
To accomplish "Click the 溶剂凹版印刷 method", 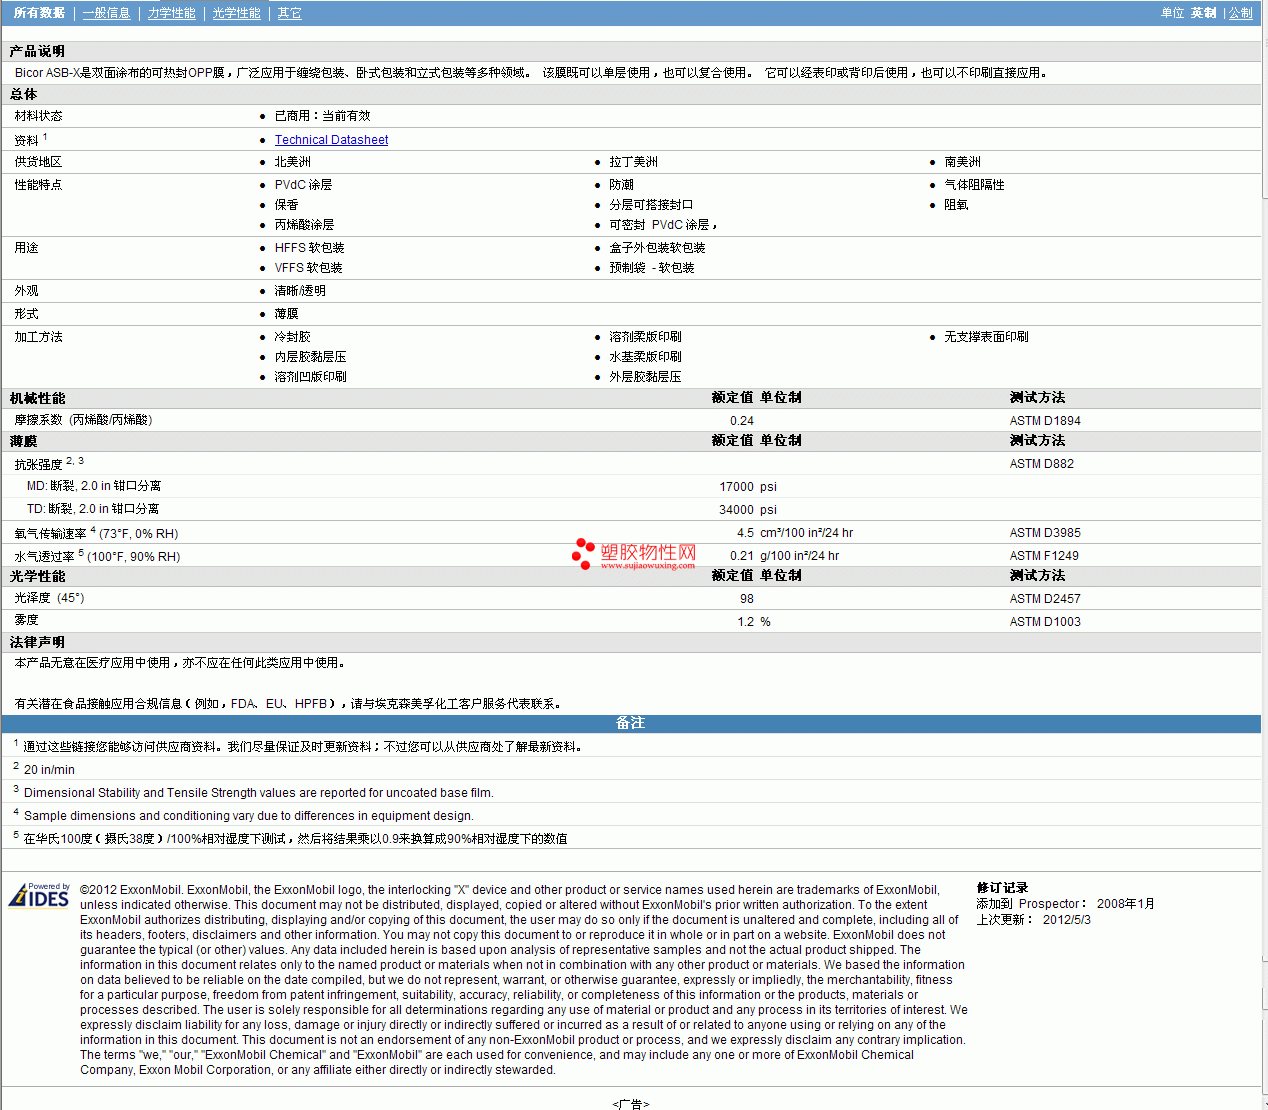I will pos(310,377).
